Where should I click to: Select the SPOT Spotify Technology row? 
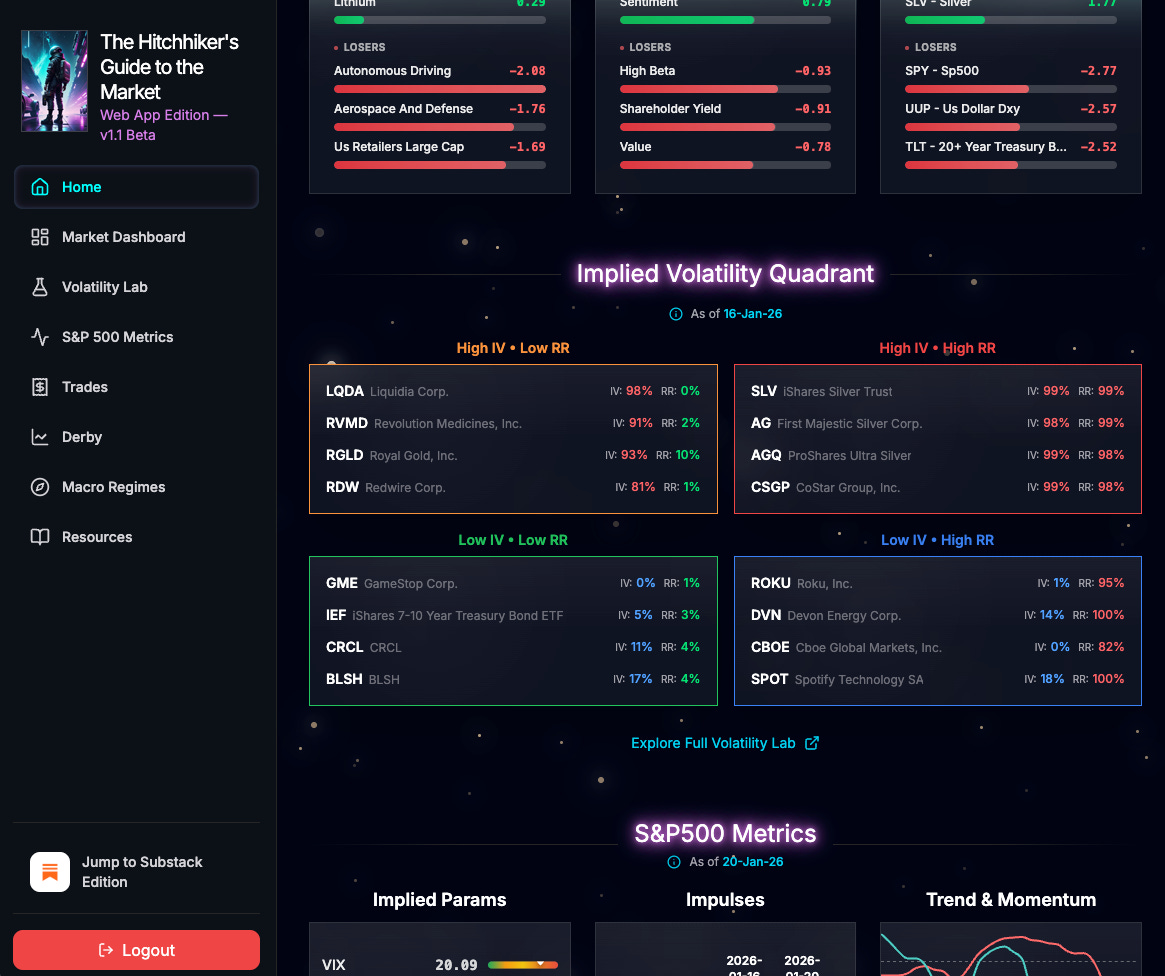pos(938,679)
